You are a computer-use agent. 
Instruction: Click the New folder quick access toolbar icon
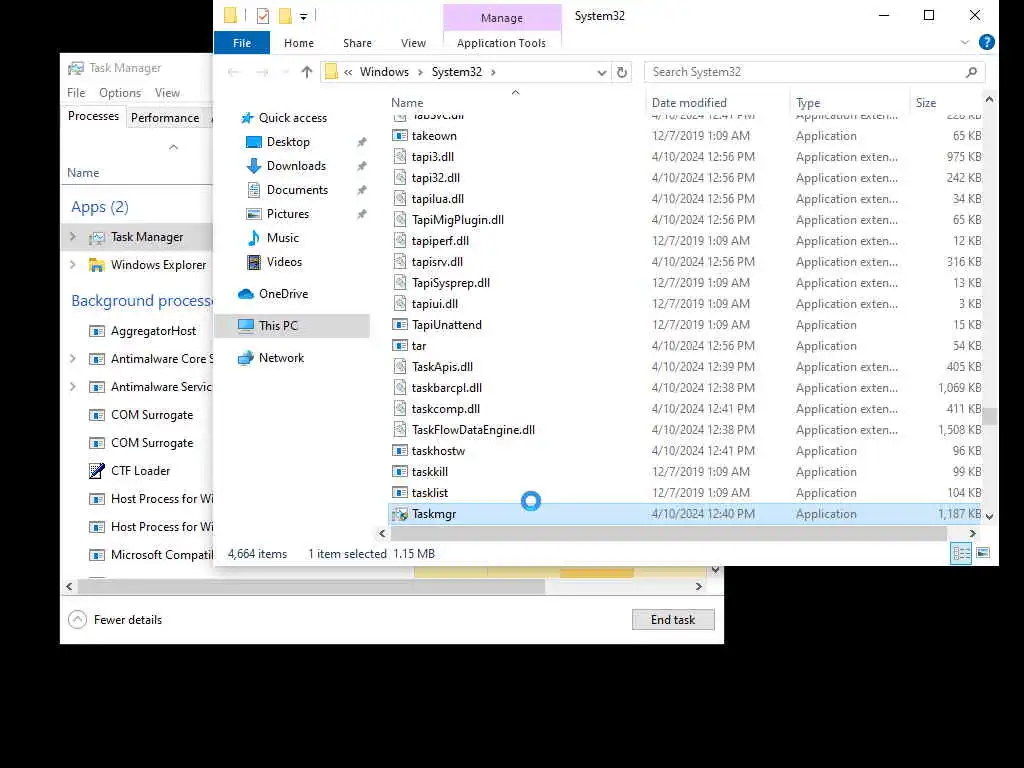coord(285,16)
